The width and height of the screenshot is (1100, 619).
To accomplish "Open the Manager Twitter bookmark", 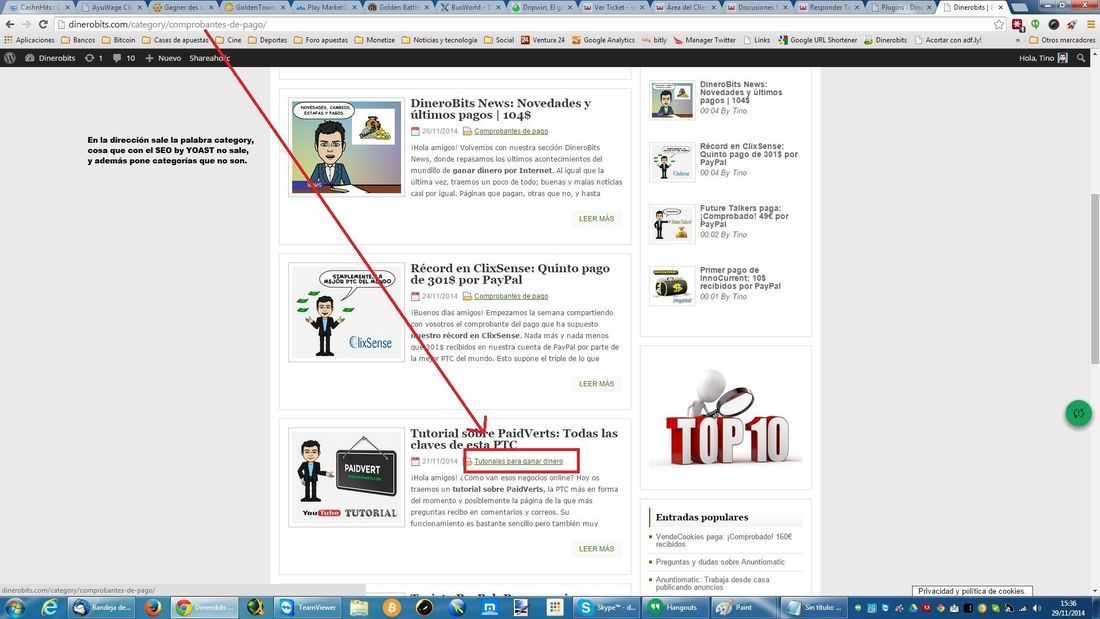I will point(704,40).
